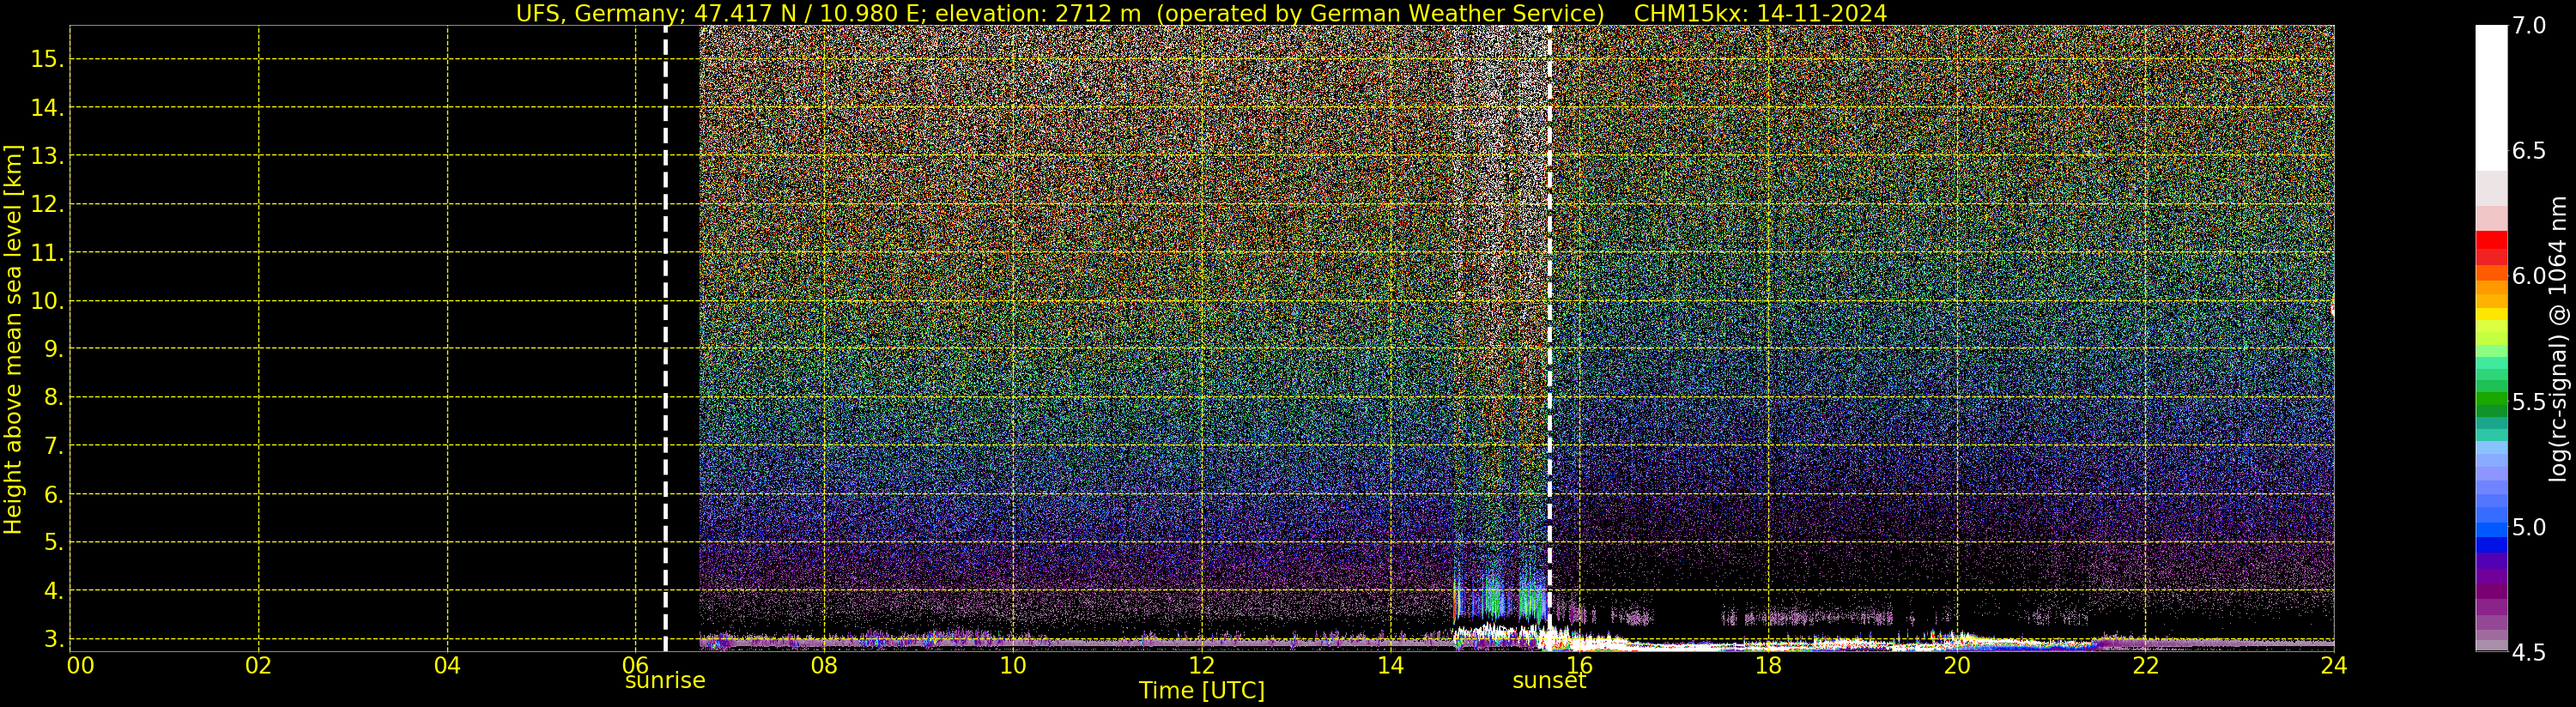Image resolution: width=2576 pixels, height=707 pixels.
Task: Click the 'Height above mean sea level [km]' axis label
Action: [x=13, y=339]
